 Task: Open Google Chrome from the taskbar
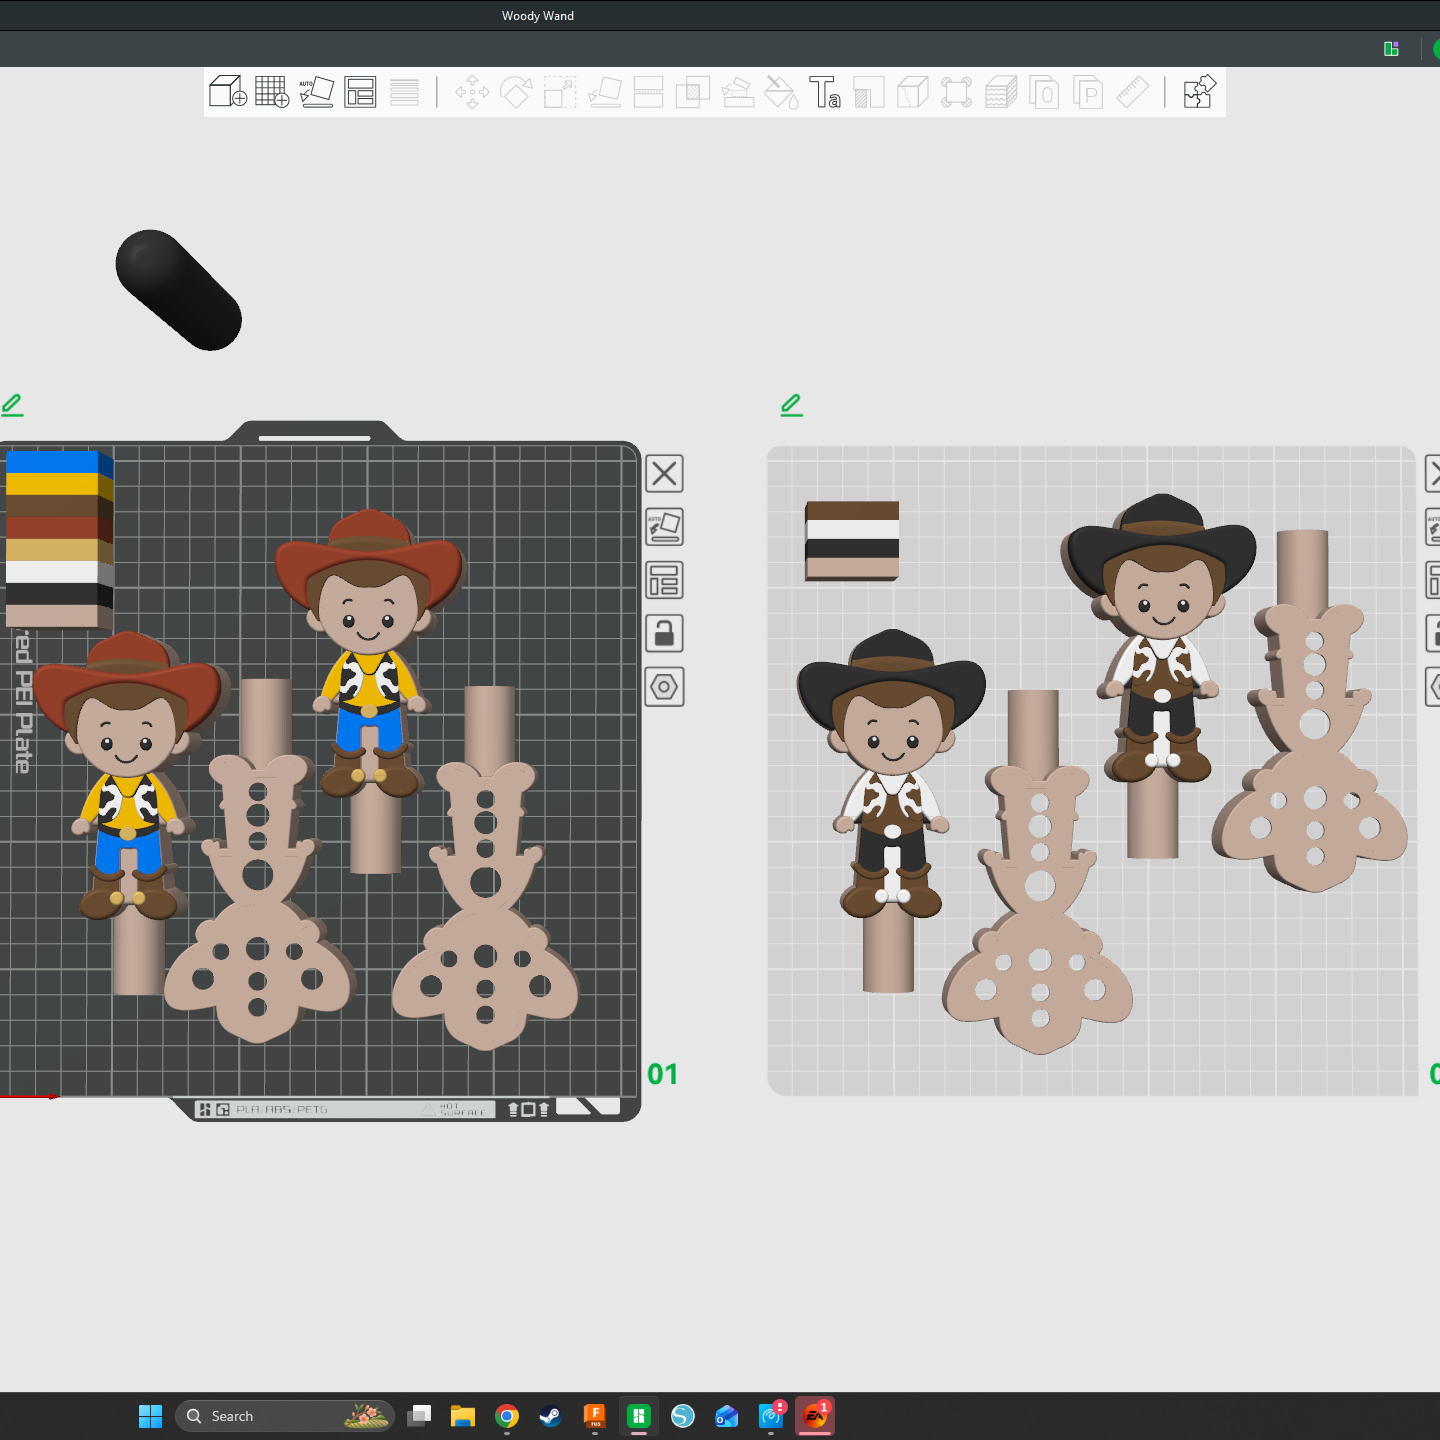[x=507, y=1416]
